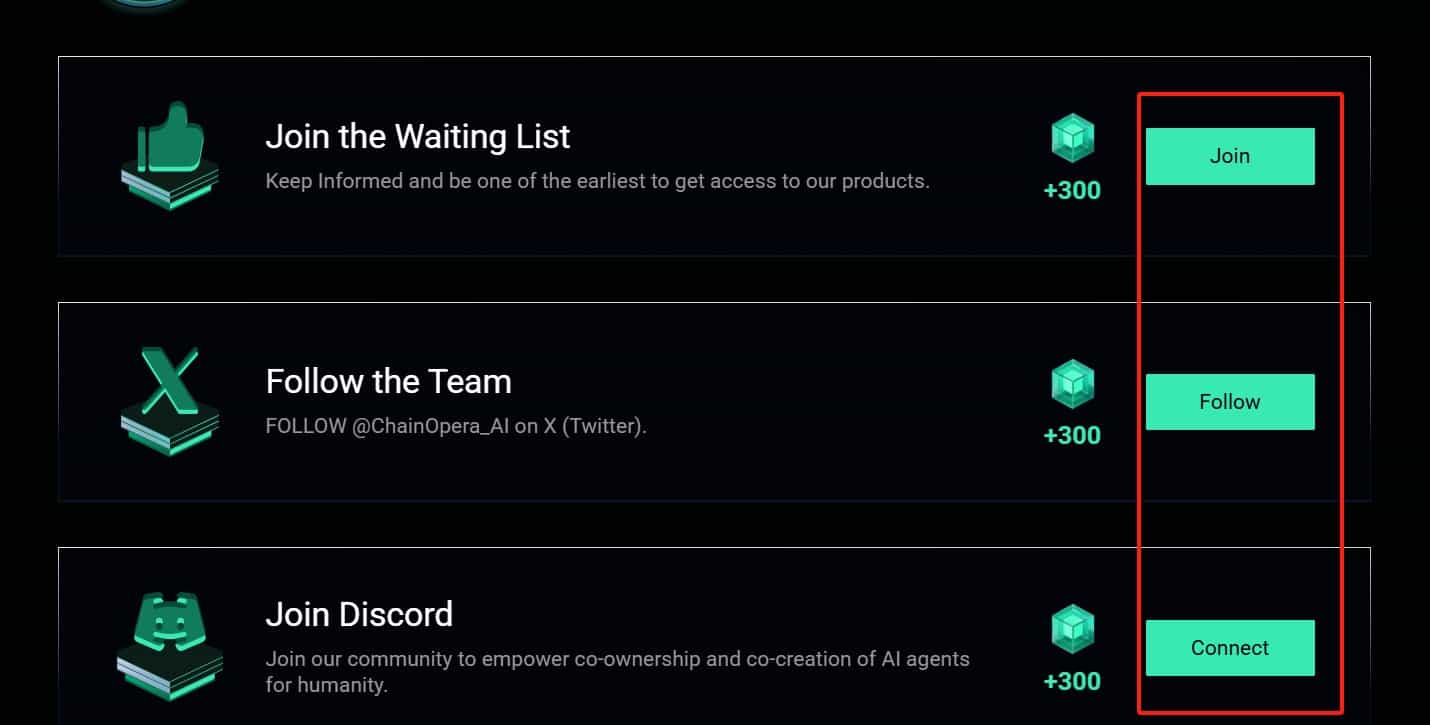Click the +300 points in the waiting list row

[x=1072, y=190]
